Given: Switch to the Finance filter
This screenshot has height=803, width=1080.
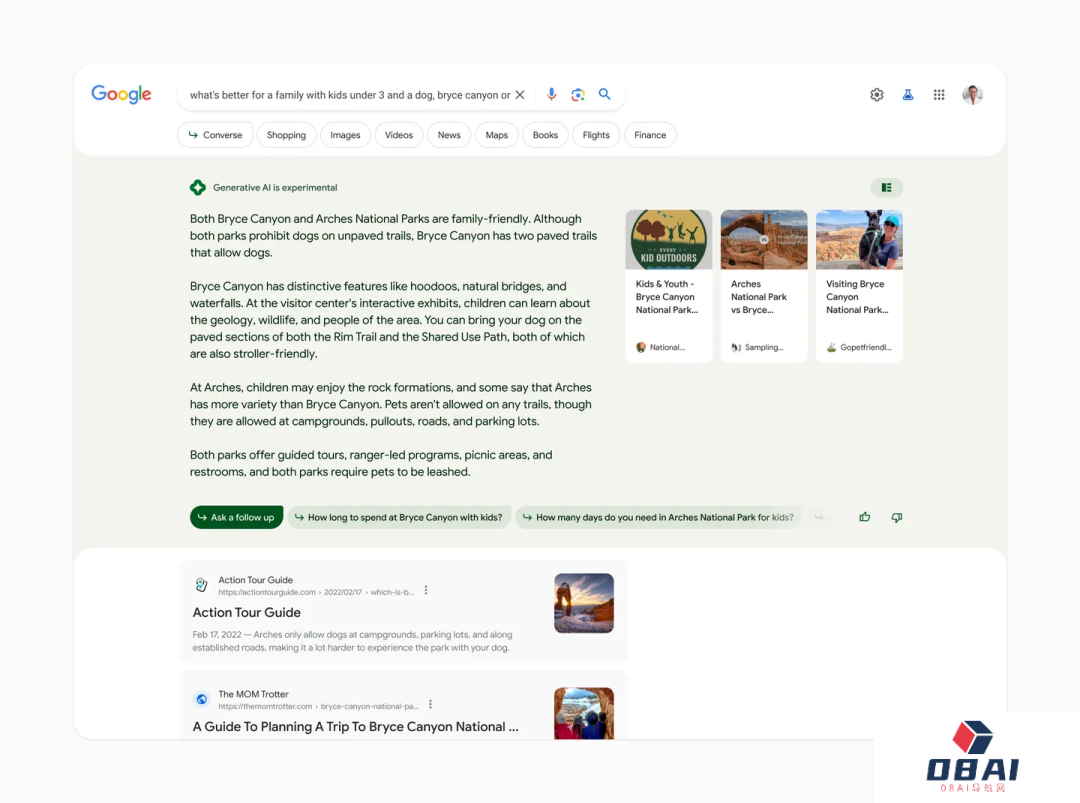Looking at the screenshot, I should 650,135.
